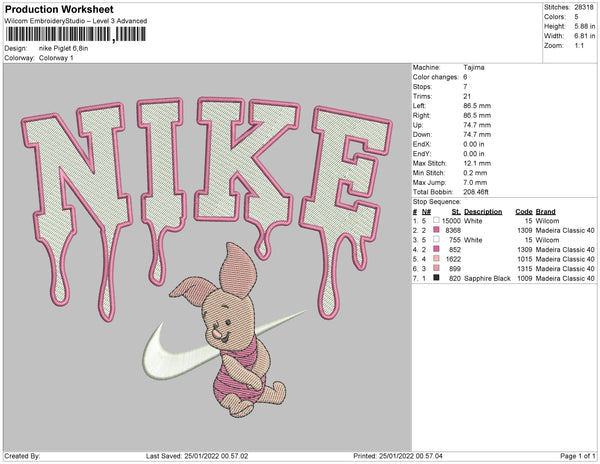The image size is (600, 464).
Task: Click the code '1009' in row 7
Action: pos(525,278)
